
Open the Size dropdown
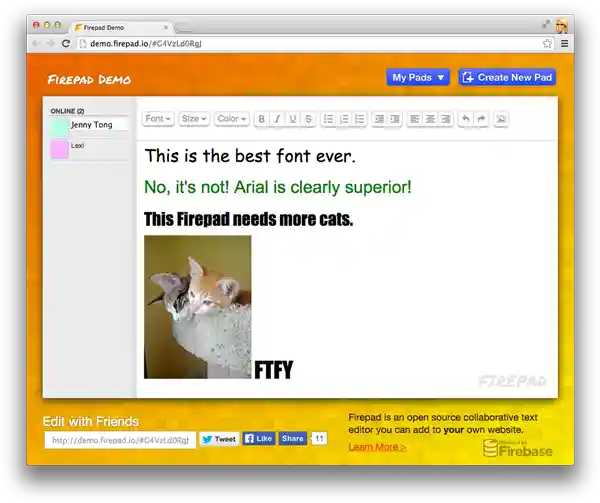point(194,119)
